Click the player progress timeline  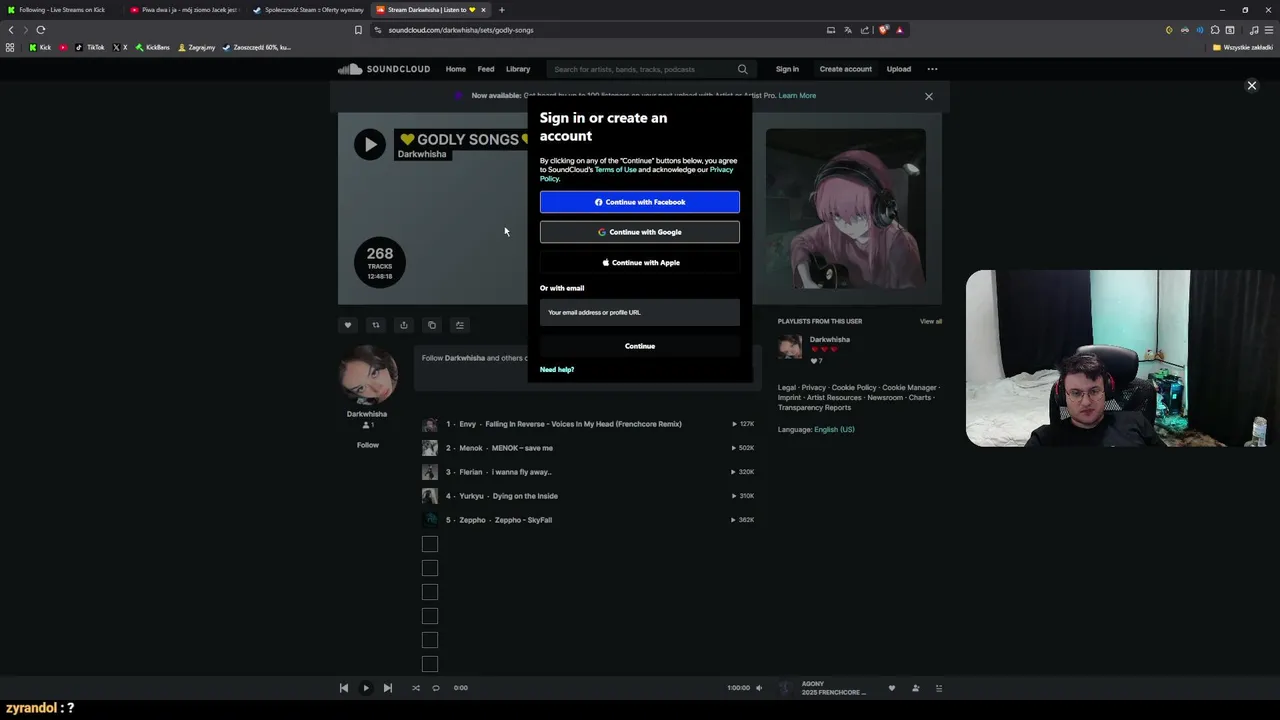click(x=598, y=688)
